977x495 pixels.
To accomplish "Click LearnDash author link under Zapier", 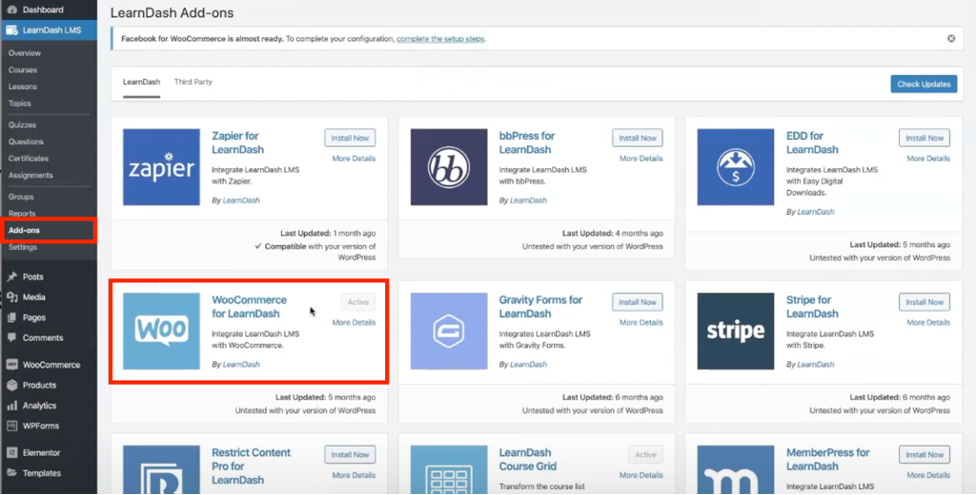I will (x=241, y=200).
